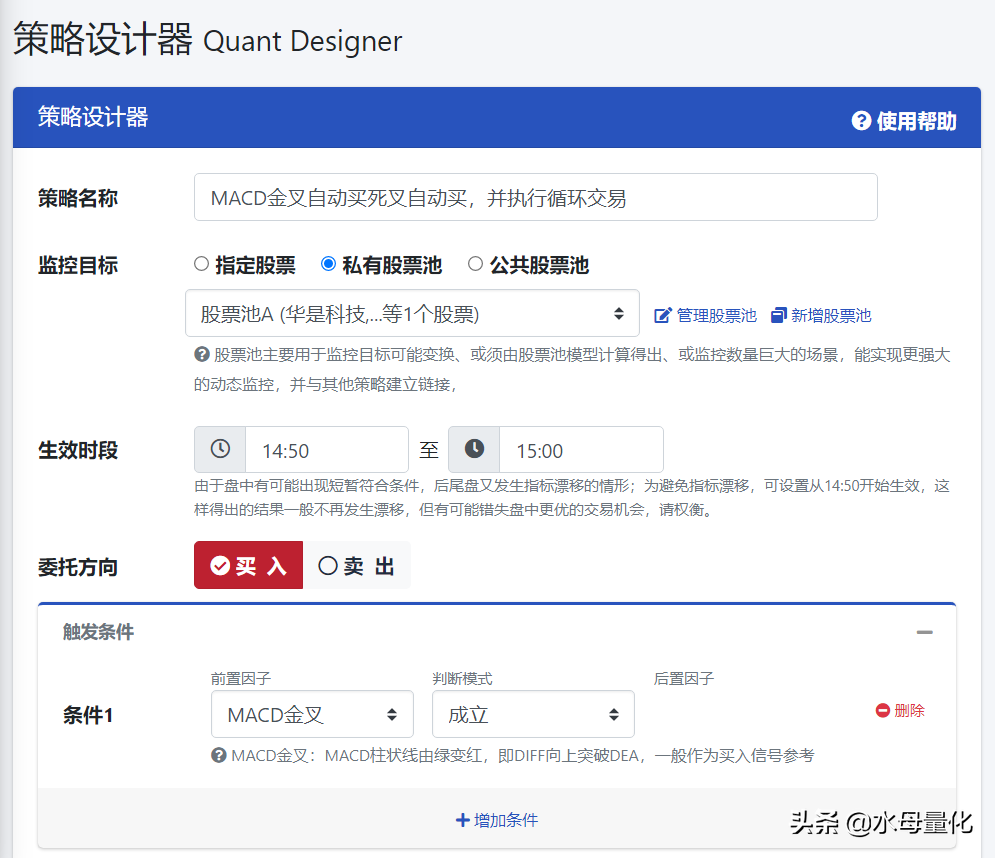Select the 指定股票 radio button
This screenshot has height=858, width=995.
pos(201,265)
